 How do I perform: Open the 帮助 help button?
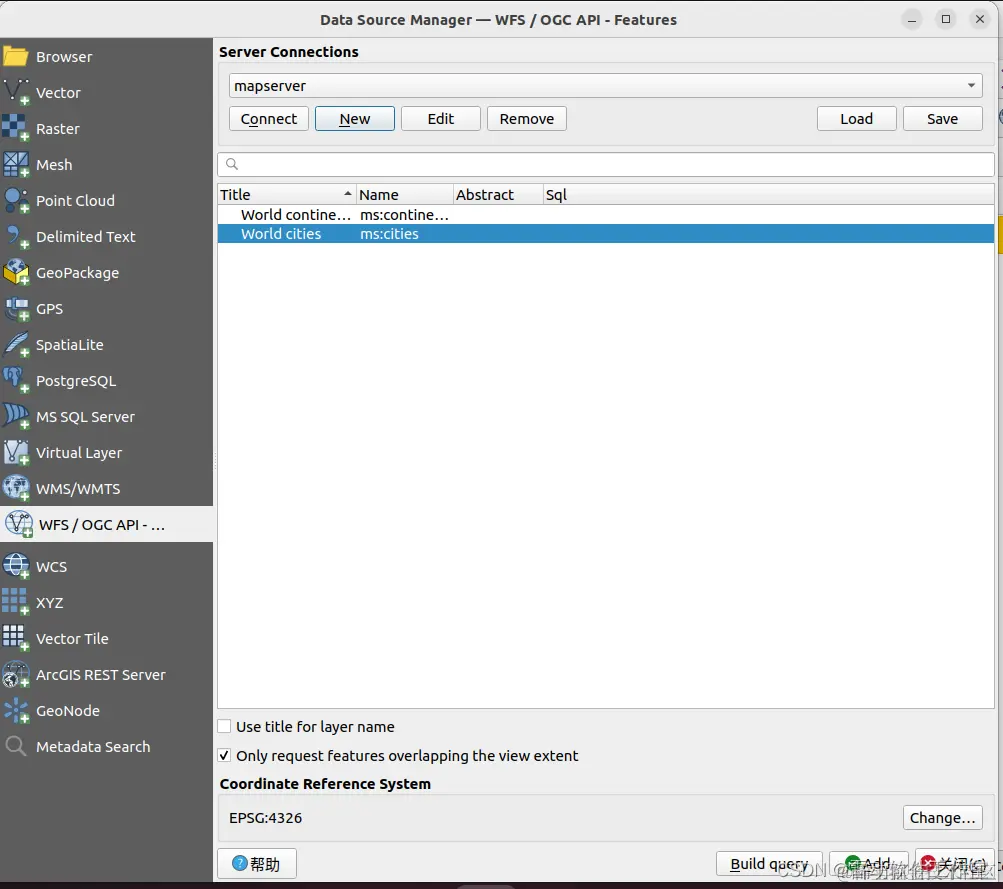257,864
